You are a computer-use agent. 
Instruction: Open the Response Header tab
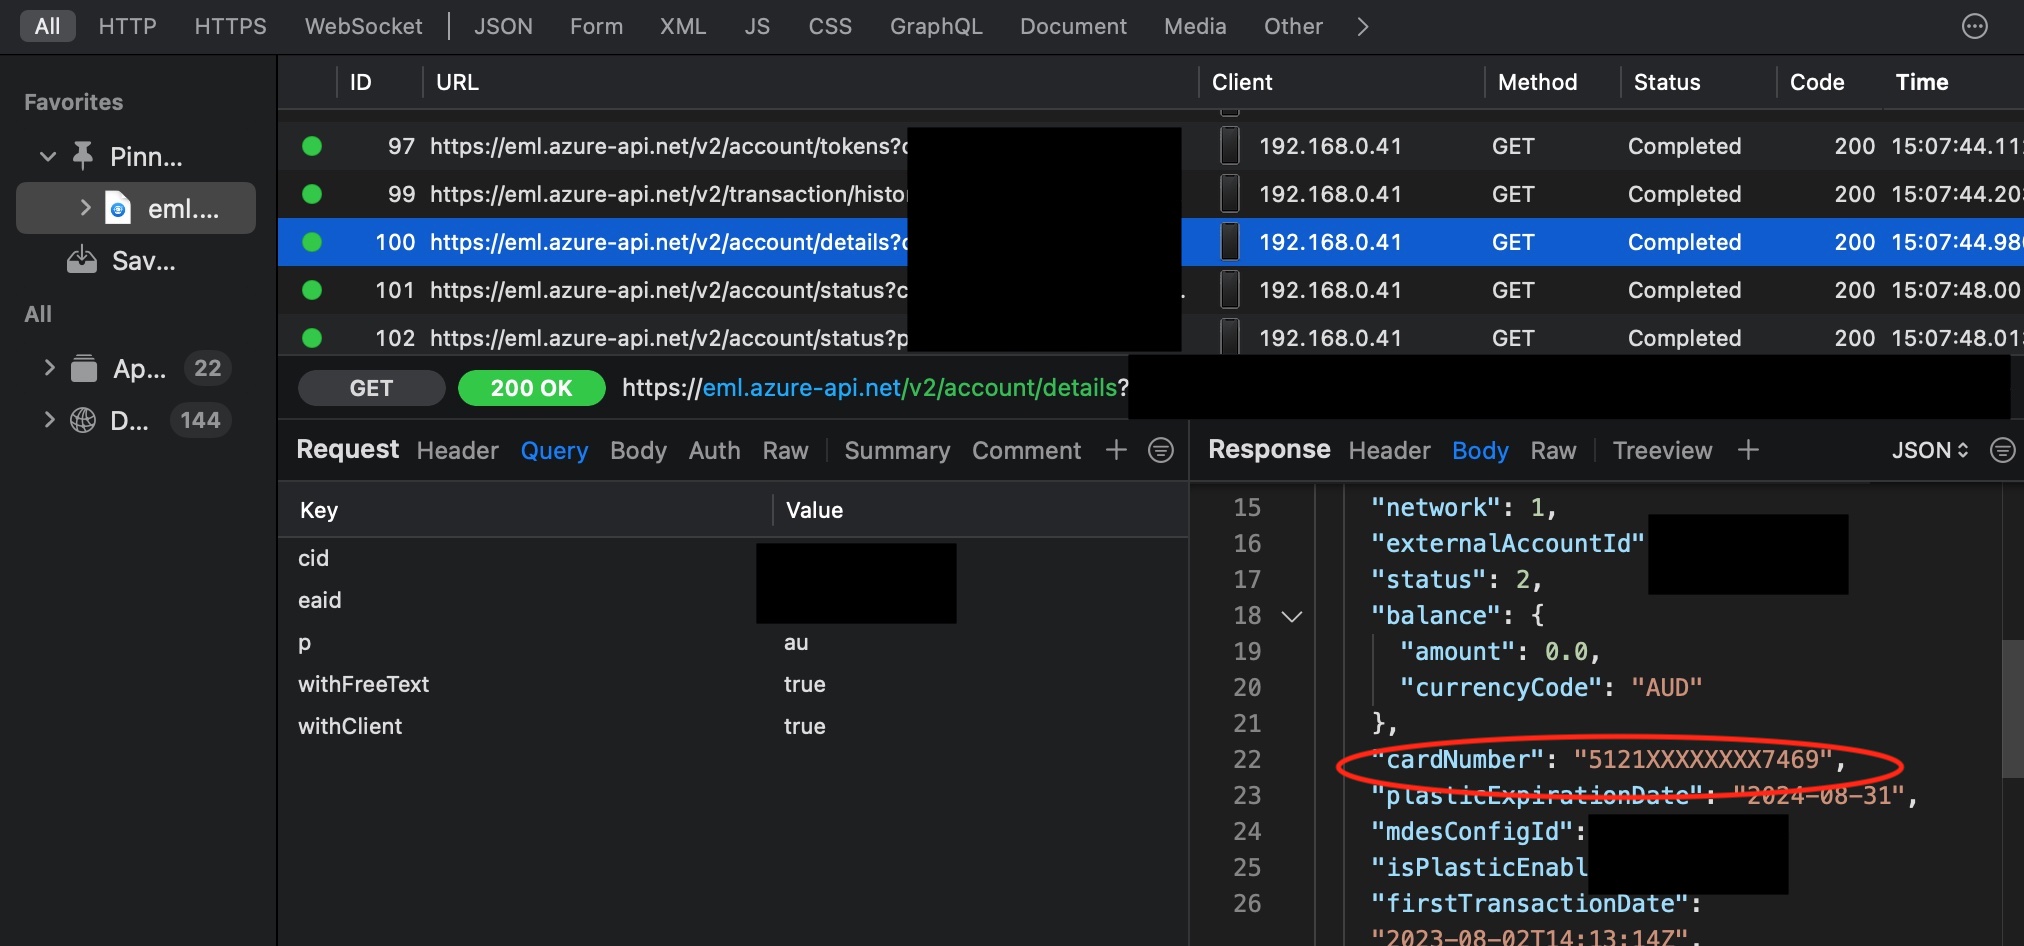coord(1389,450)
